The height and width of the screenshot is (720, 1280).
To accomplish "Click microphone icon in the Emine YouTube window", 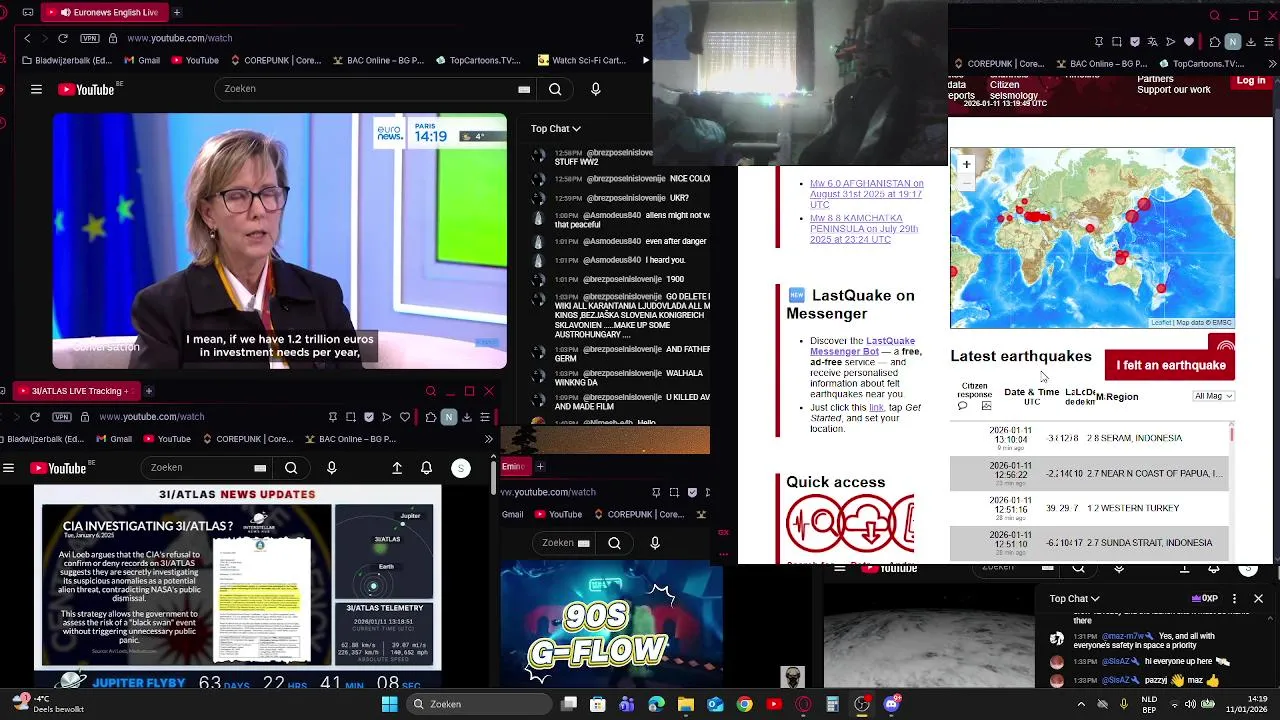I will coord(655,543).
